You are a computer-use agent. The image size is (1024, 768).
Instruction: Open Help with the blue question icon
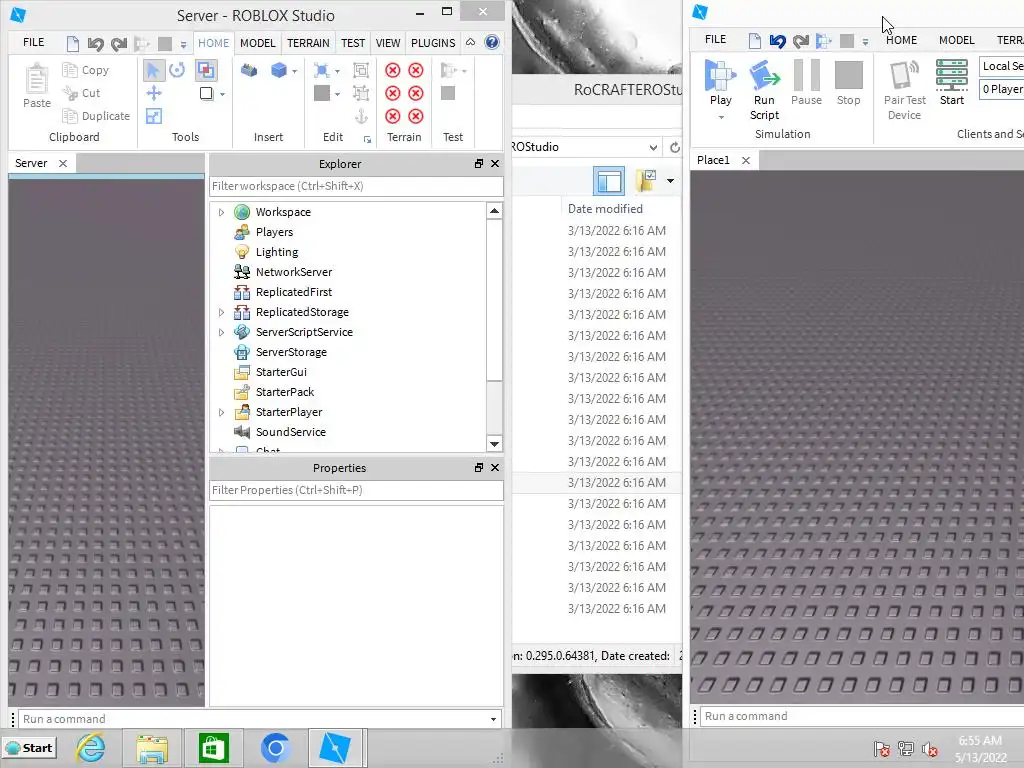coord(492,42)
